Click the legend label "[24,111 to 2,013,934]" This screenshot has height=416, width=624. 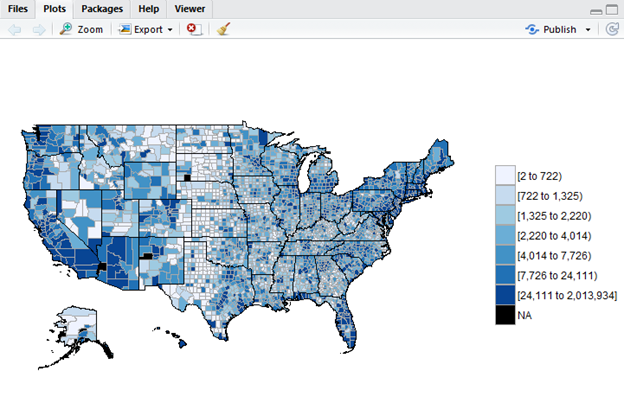pyautogui.click(x=567, y=295)
